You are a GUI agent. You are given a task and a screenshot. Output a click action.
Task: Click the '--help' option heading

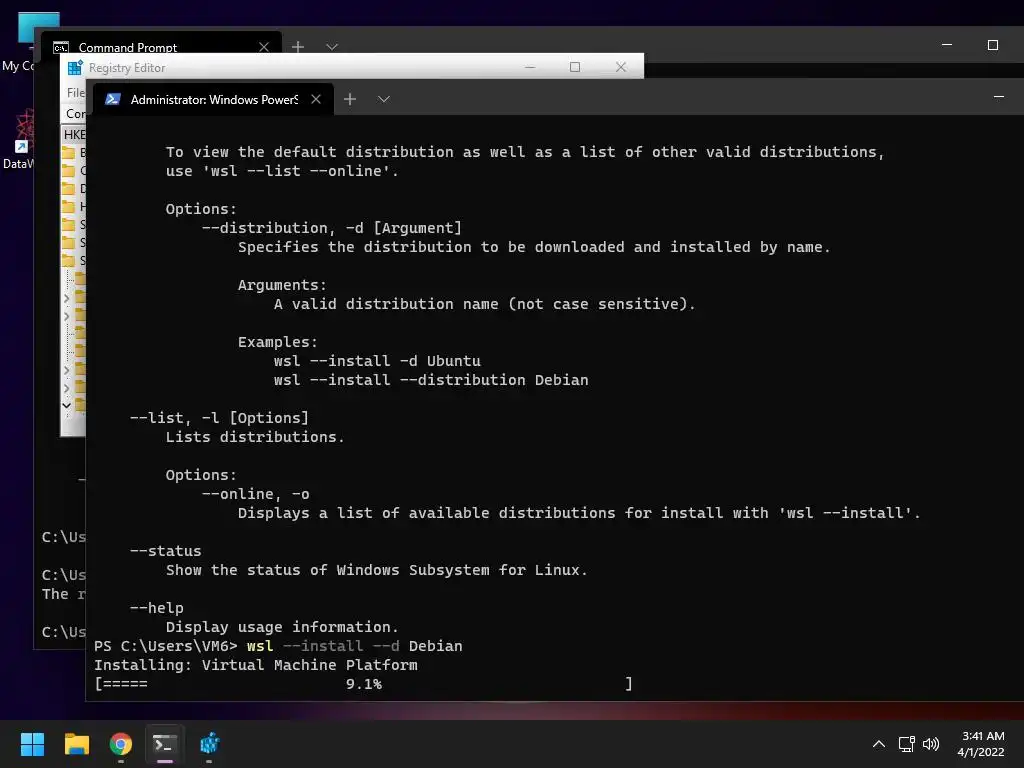(x=157, y=608)
